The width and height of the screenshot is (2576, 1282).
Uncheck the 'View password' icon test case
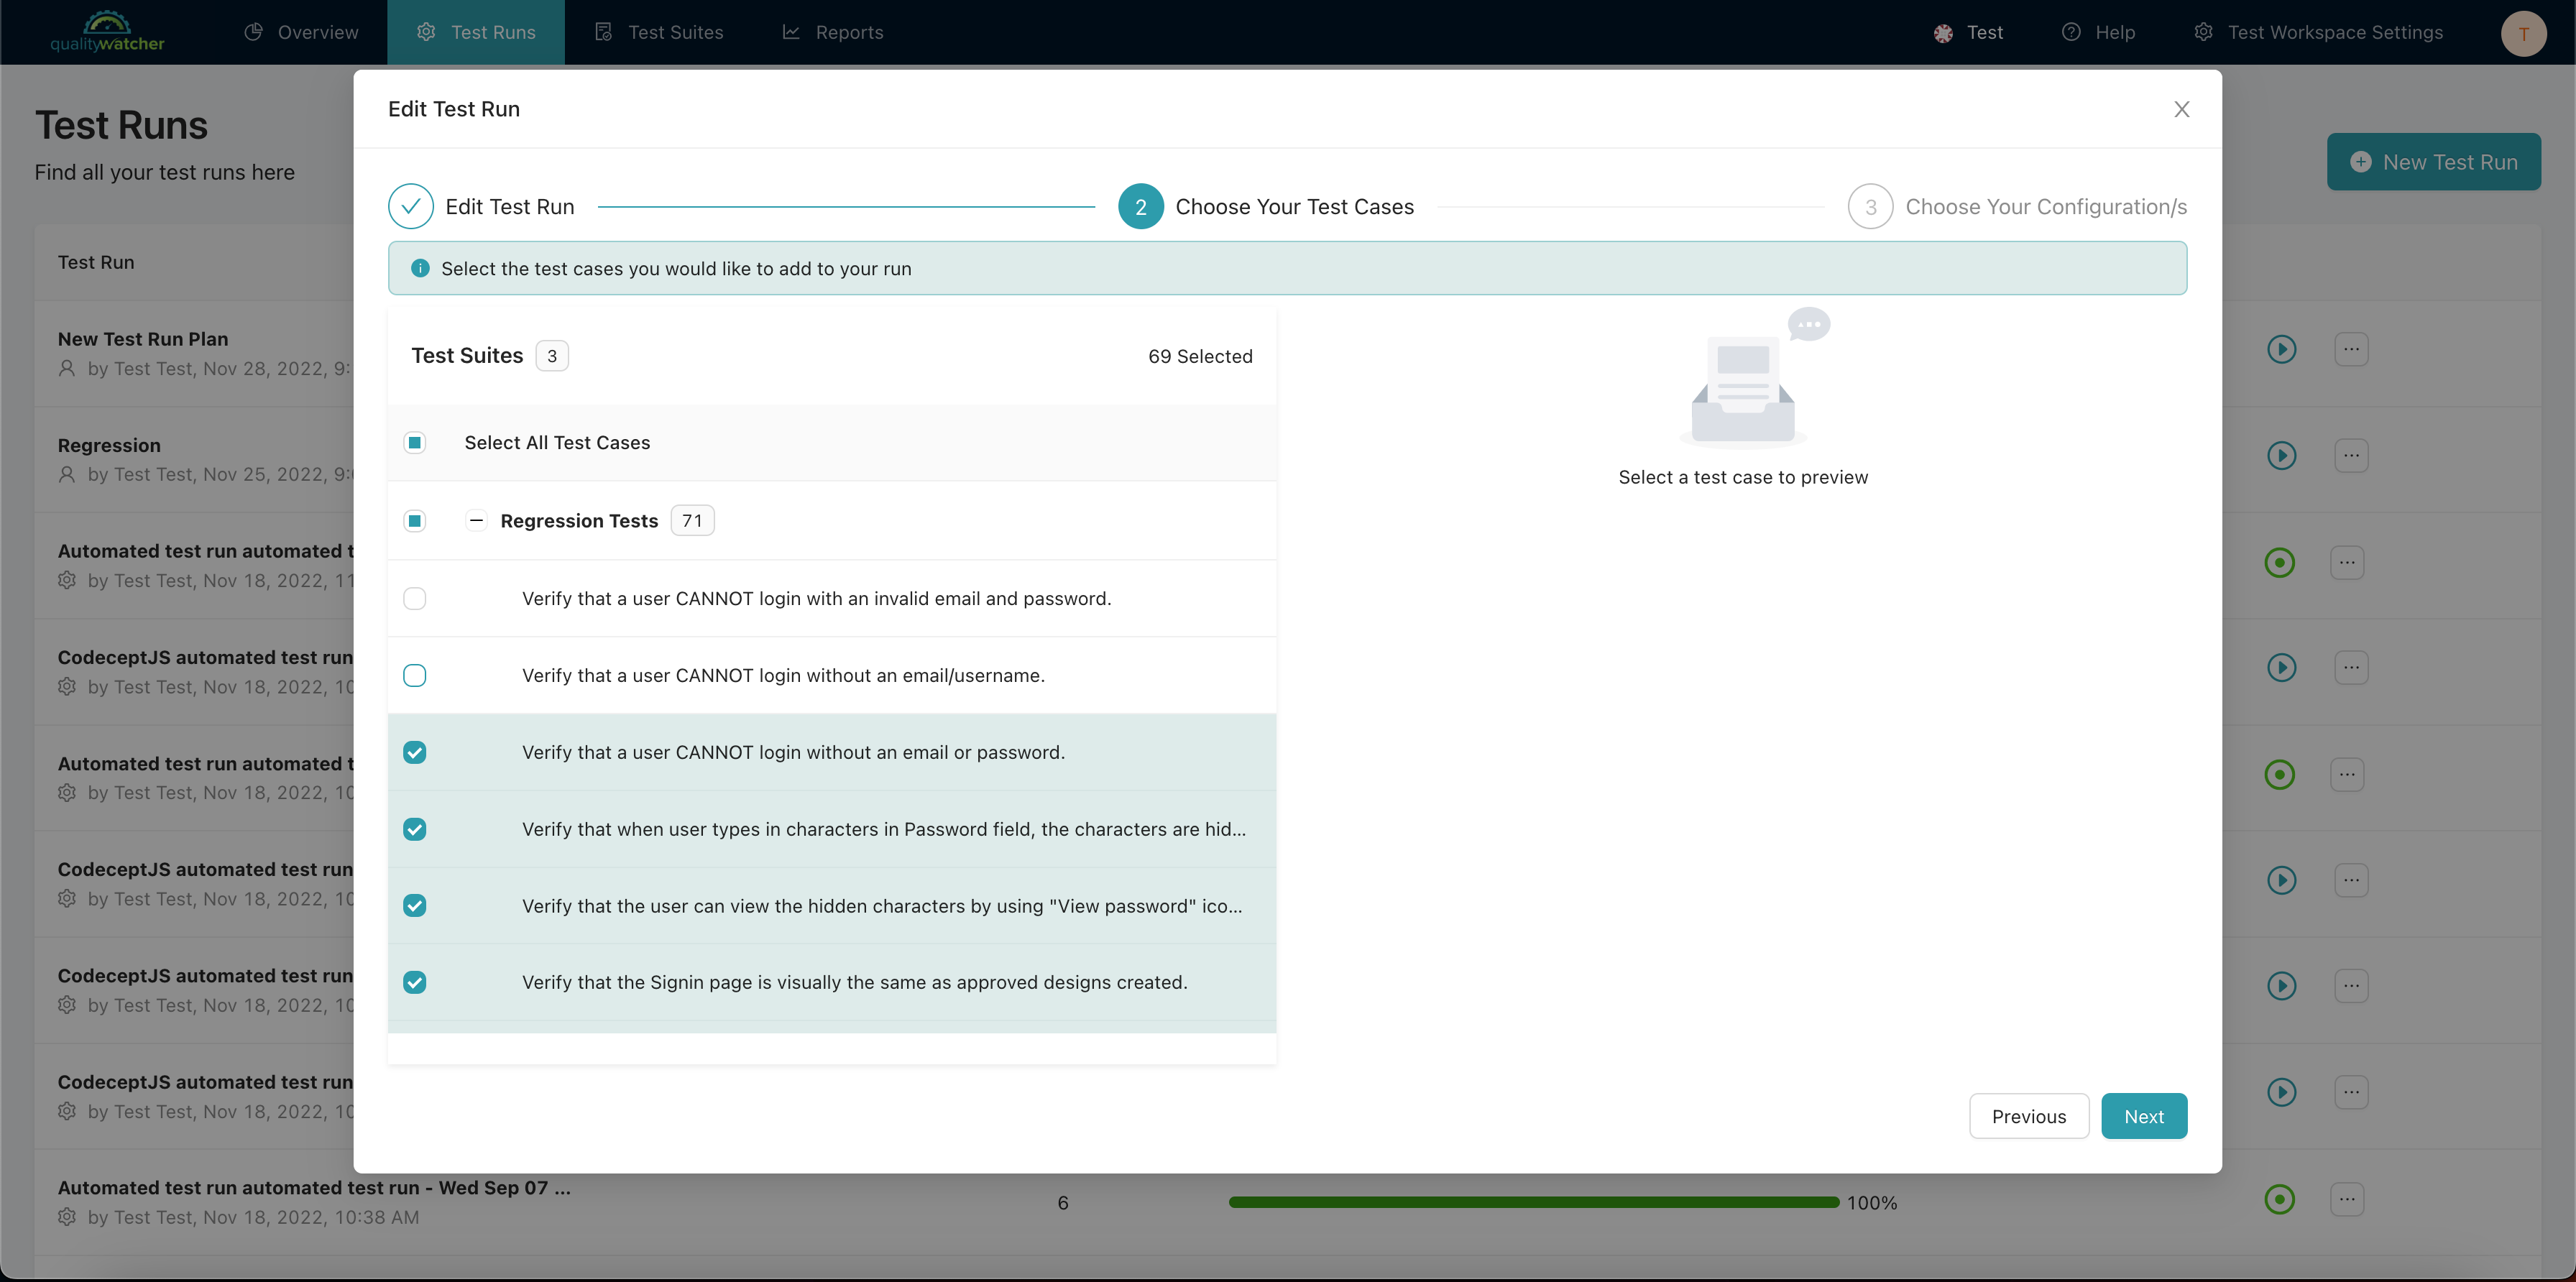(x=414, y=905)
